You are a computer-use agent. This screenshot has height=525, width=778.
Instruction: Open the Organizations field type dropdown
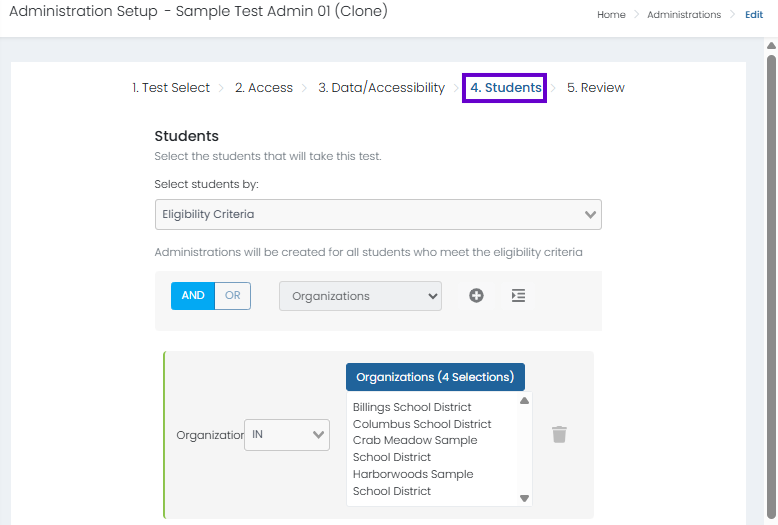click(x=360, y=296)
